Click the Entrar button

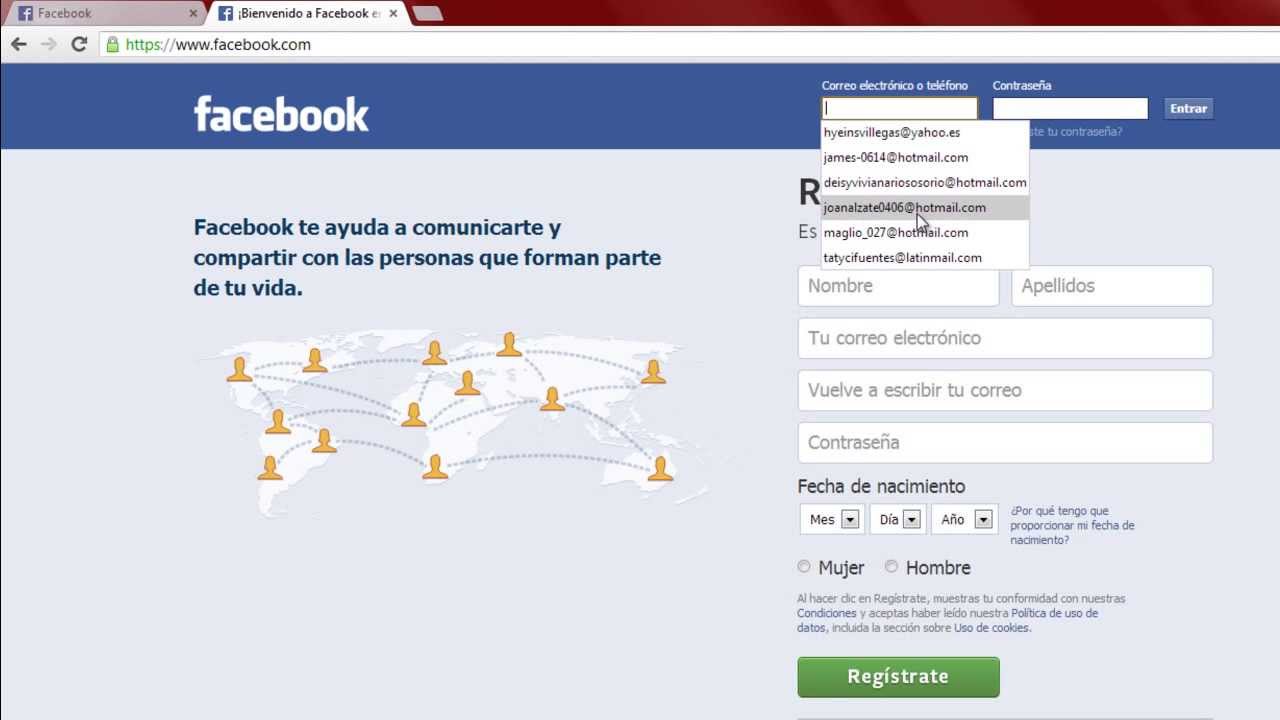pyautogui.click(x=1189, y=108)
